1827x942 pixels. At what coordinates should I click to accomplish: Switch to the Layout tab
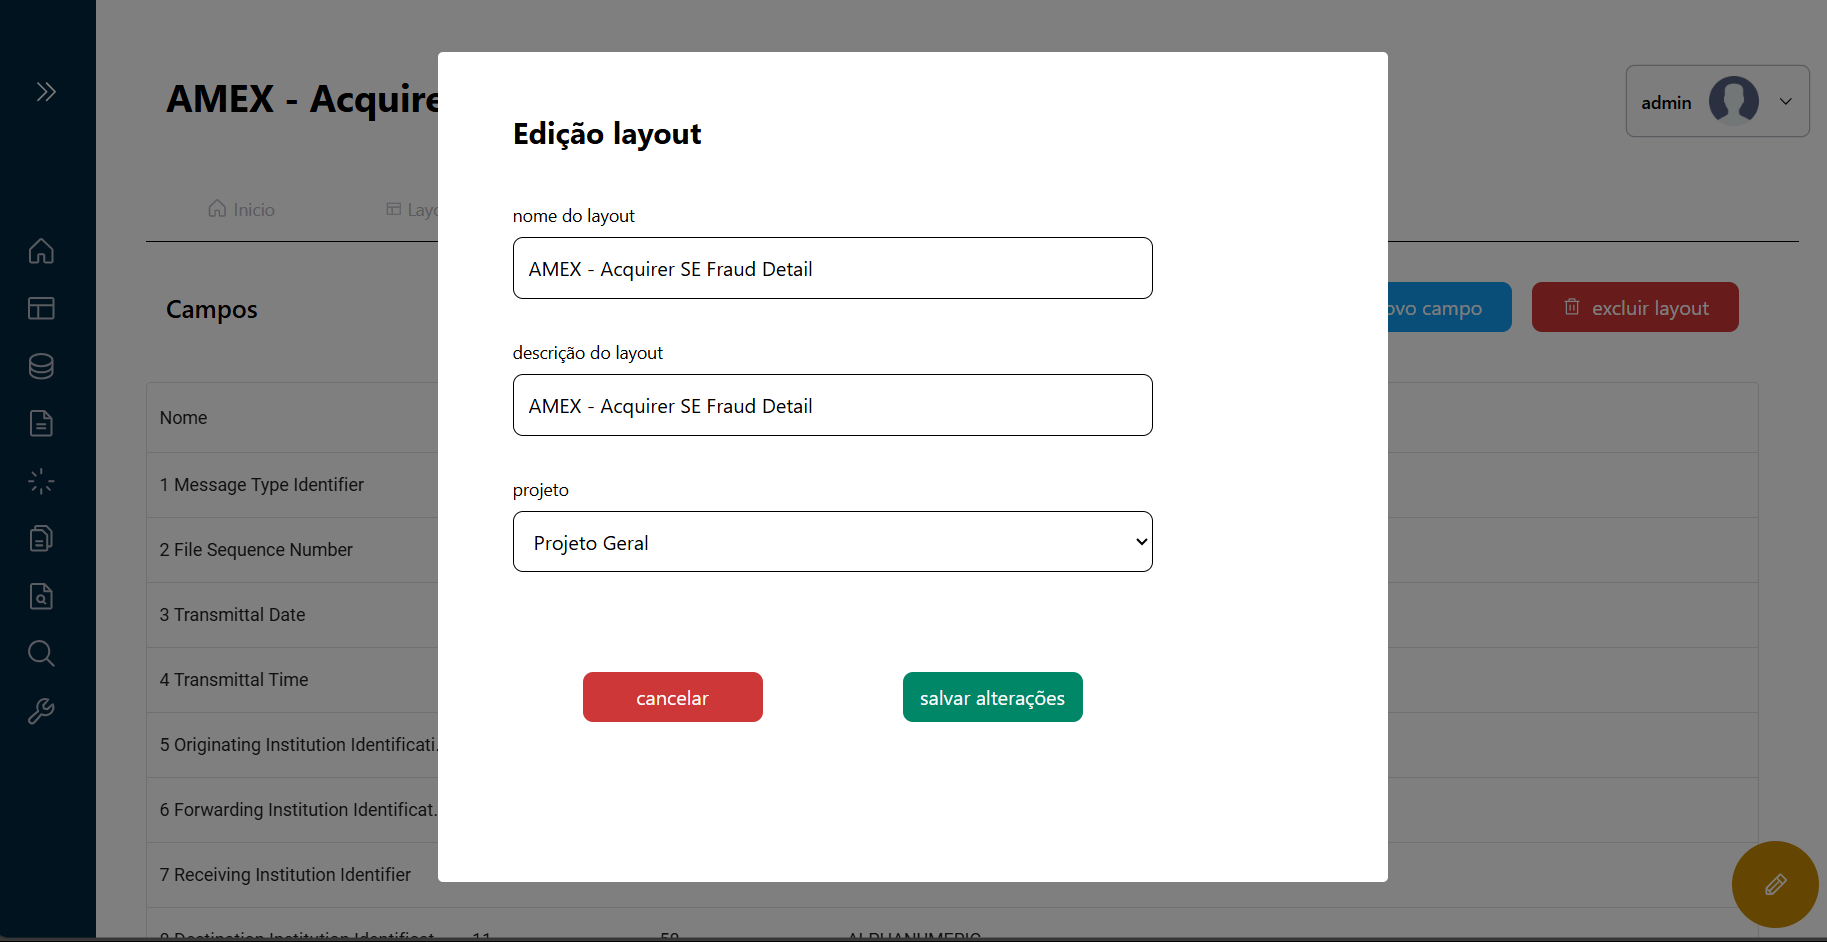420,209
